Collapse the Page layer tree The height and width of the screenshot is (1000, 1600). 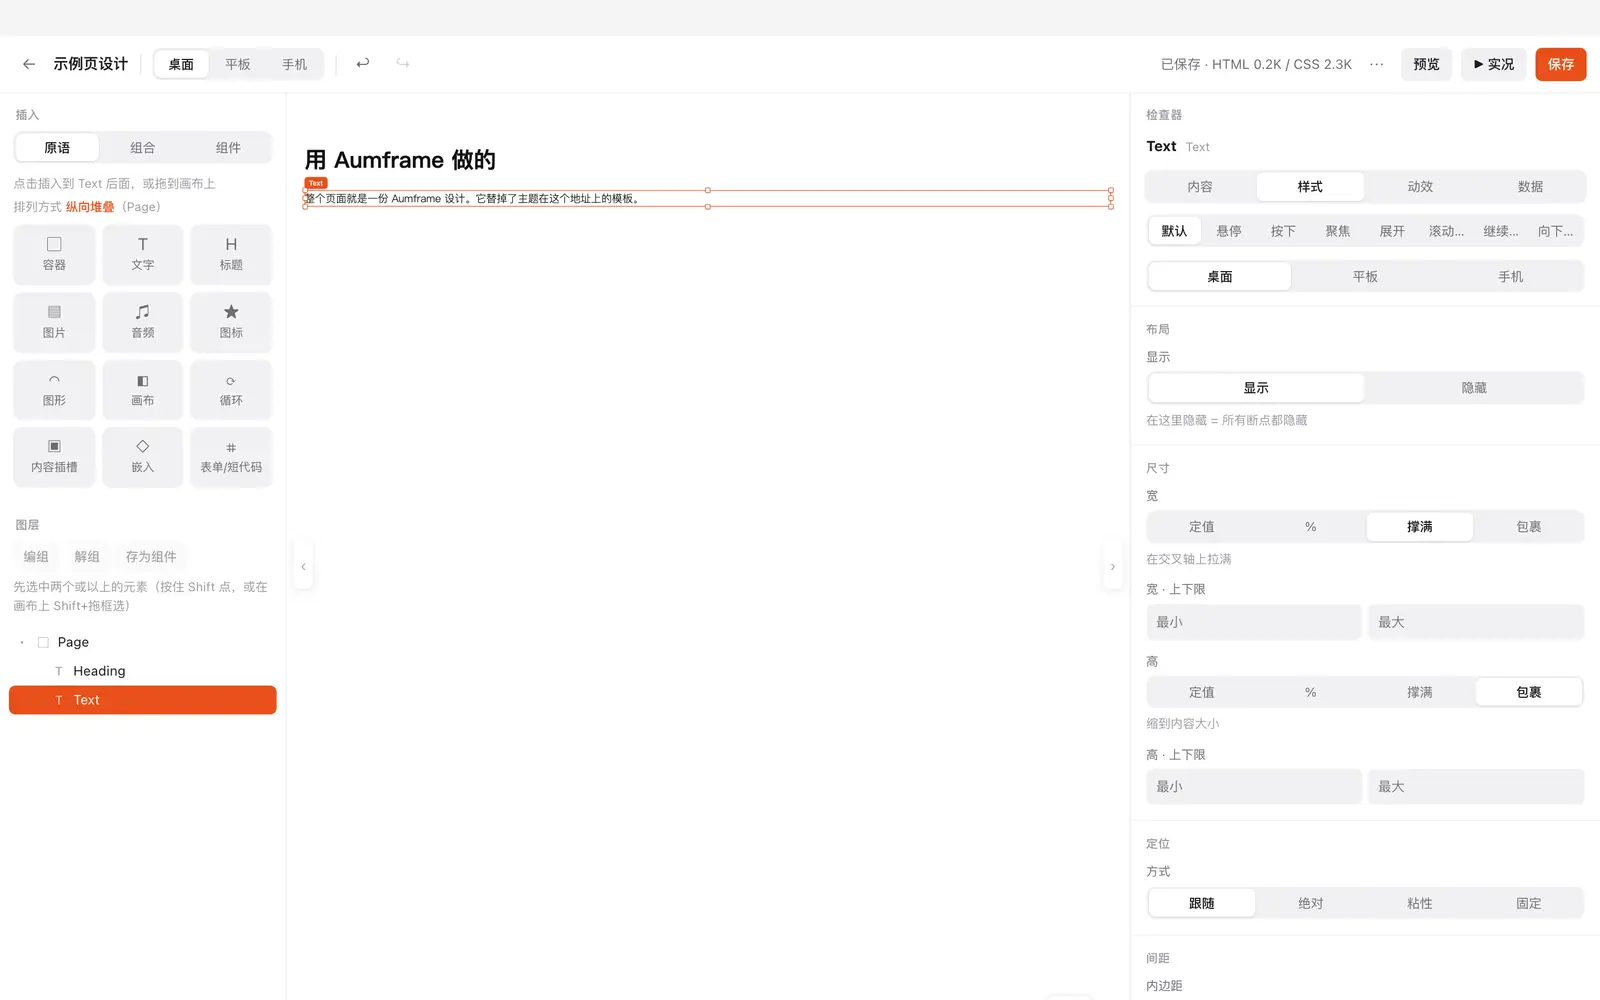click(x=22, y=642)
